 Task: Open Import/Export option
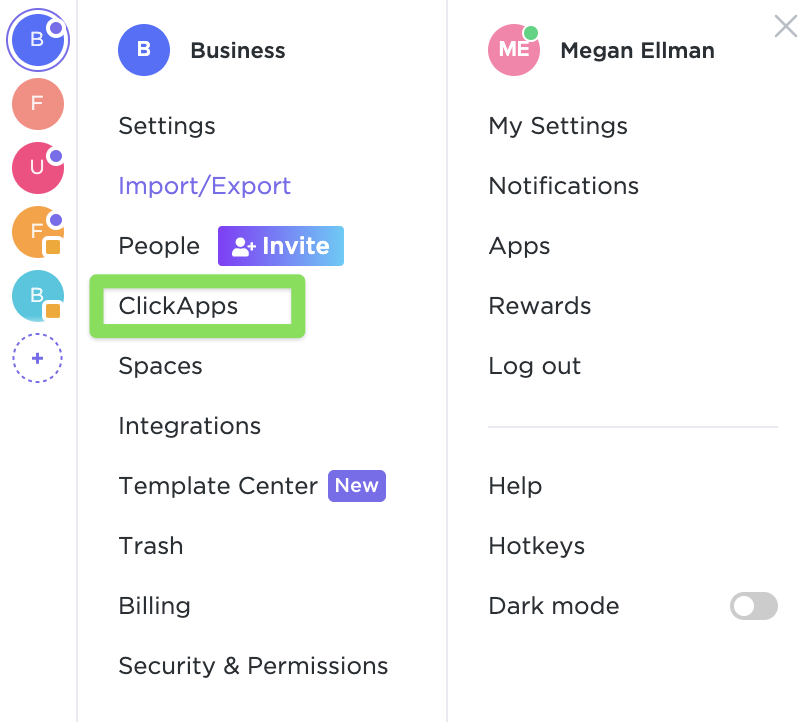pos(204,186)
